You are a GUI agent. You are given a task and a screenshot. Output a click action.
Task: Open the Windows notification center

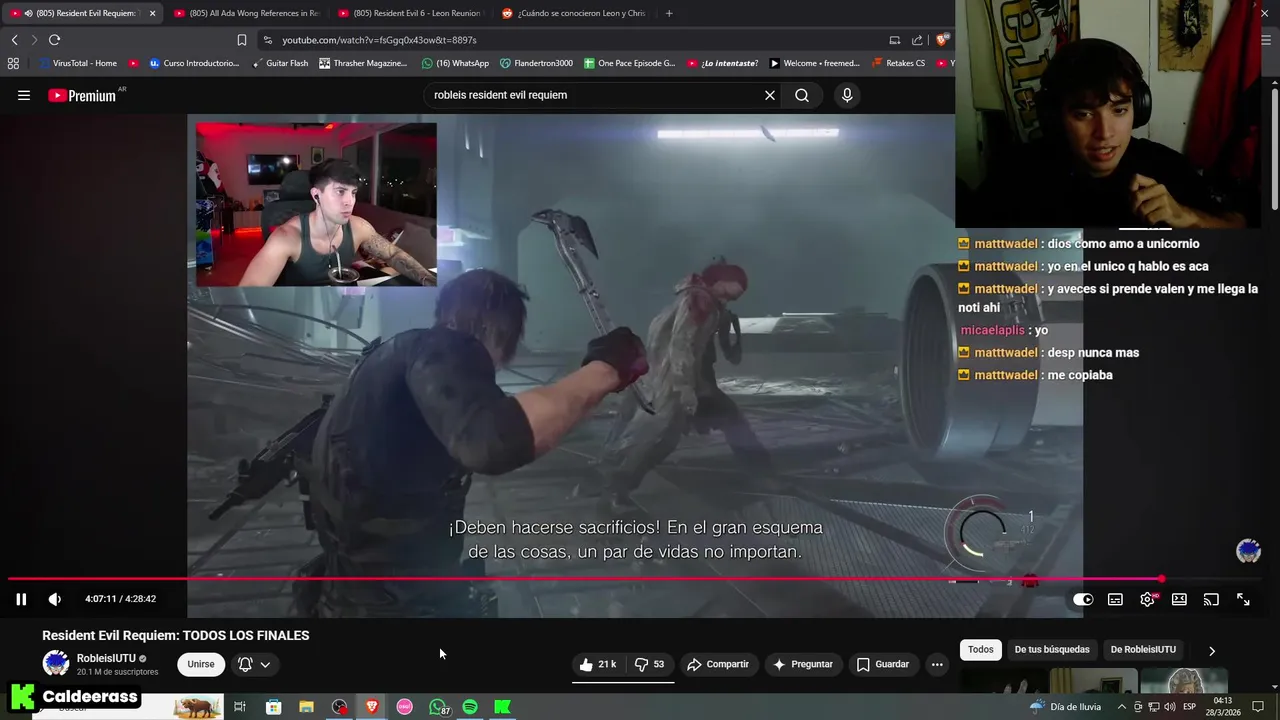pyautogui.click(x=1258, y=707)
